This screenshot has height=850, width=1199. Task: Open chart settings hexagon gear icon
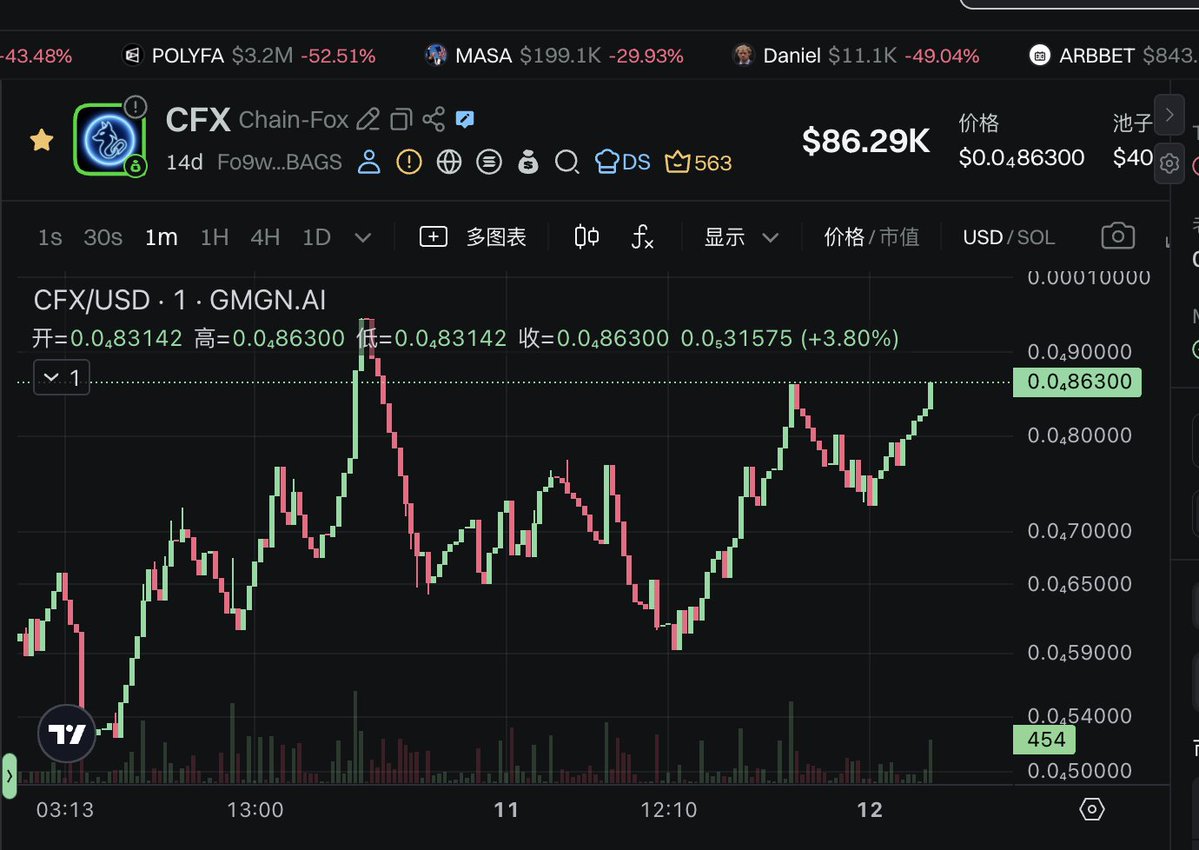[1092, 809]
